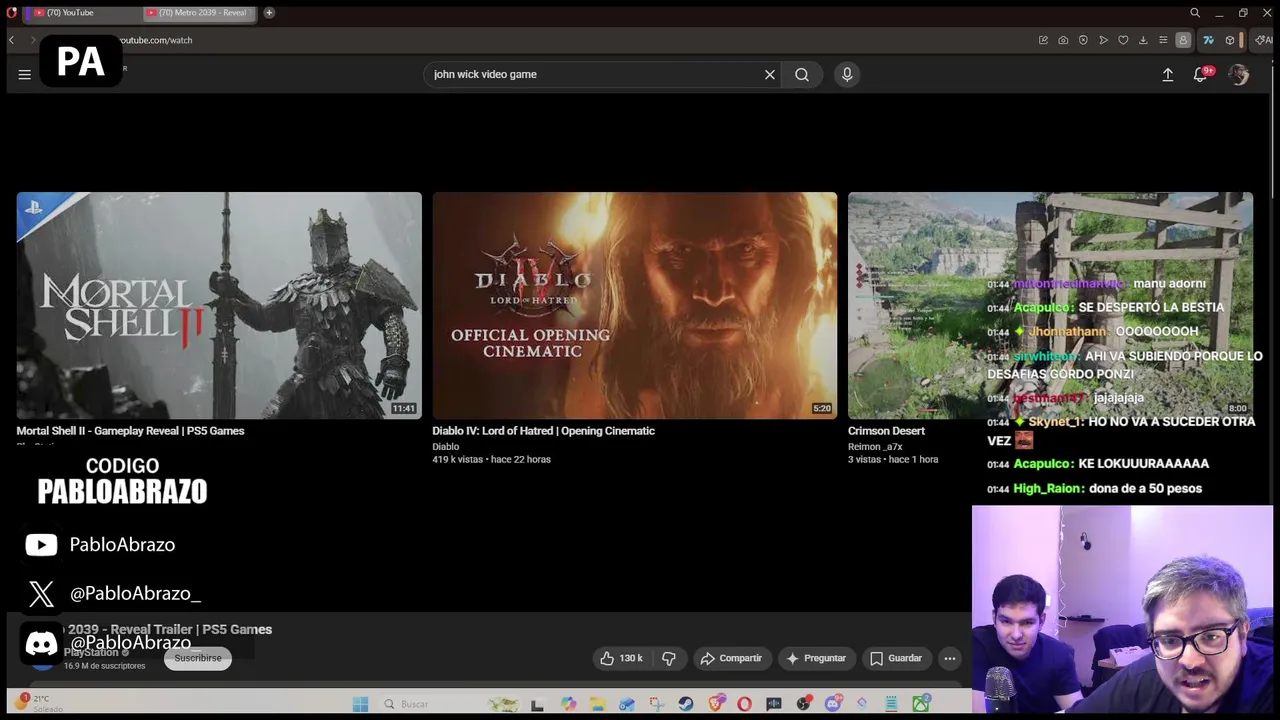Open the Diablo channel name link
Image resolution: width=1280 pixels, height=720 pixels.
[x=445, y=447]
